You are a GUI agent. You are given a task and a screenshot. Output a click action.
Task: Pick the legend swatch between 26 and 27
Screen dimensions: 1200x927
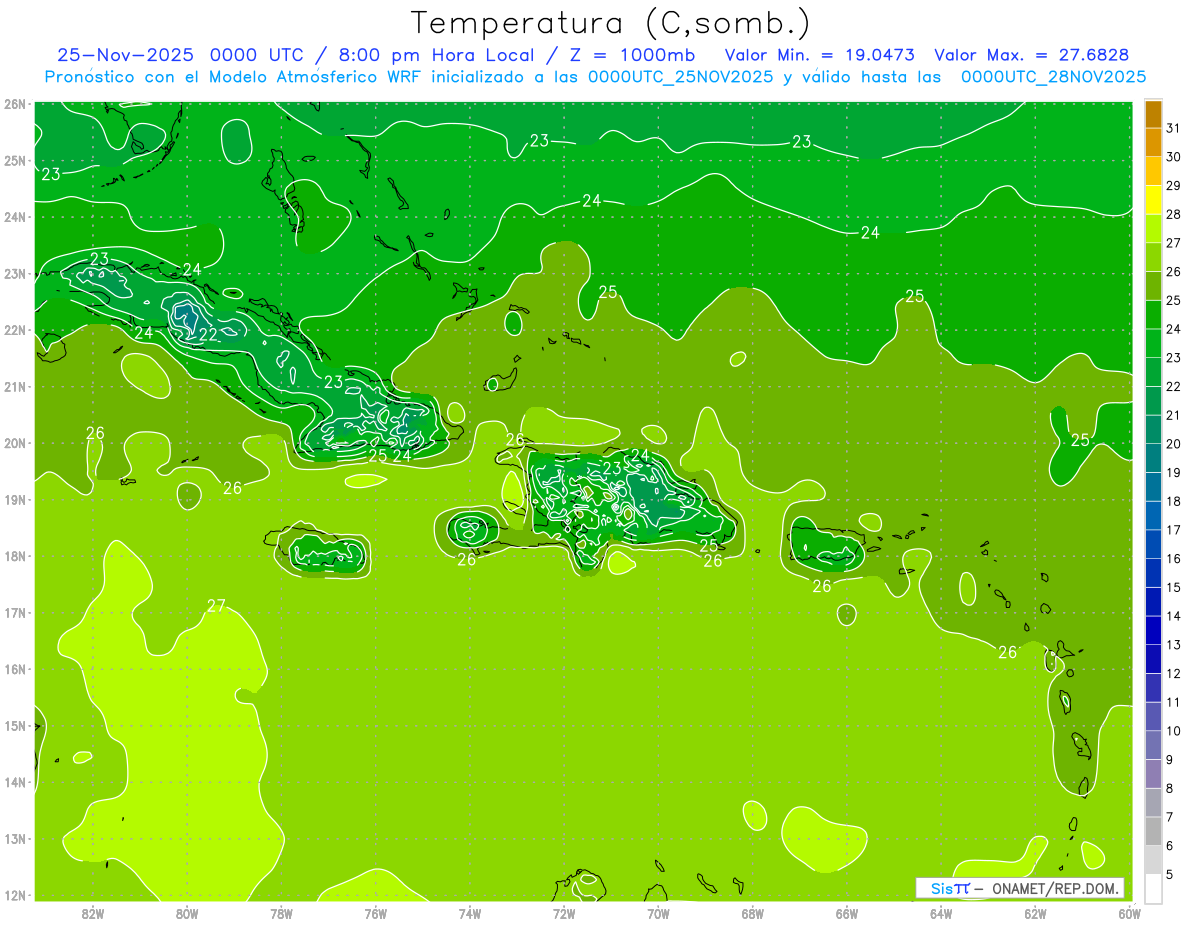1153,257
